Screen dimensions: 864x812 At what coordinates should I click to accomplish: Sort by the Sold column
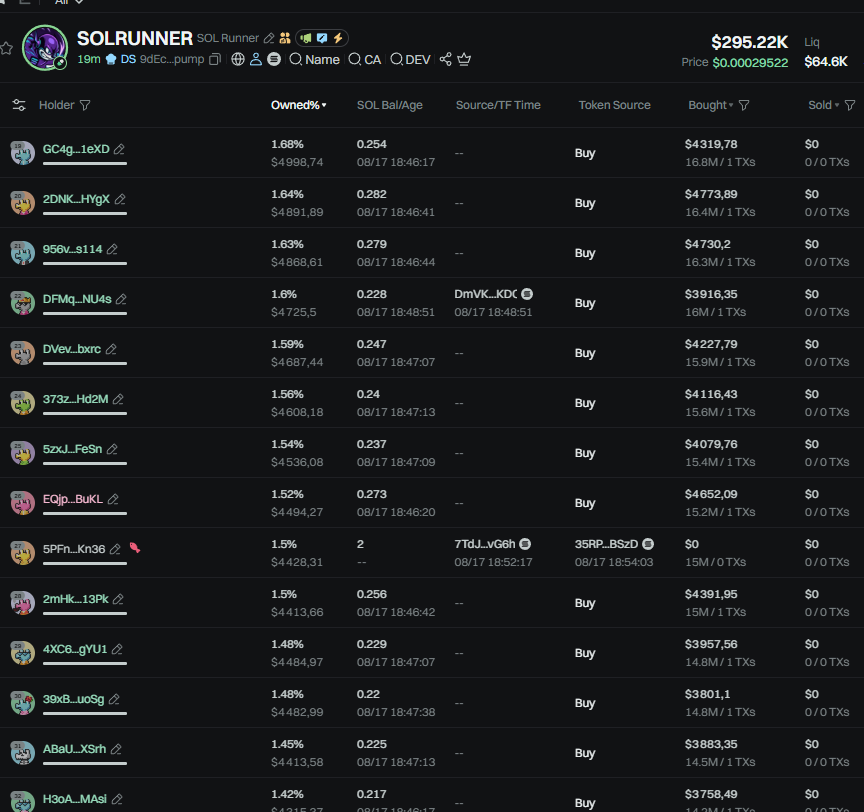823,105
